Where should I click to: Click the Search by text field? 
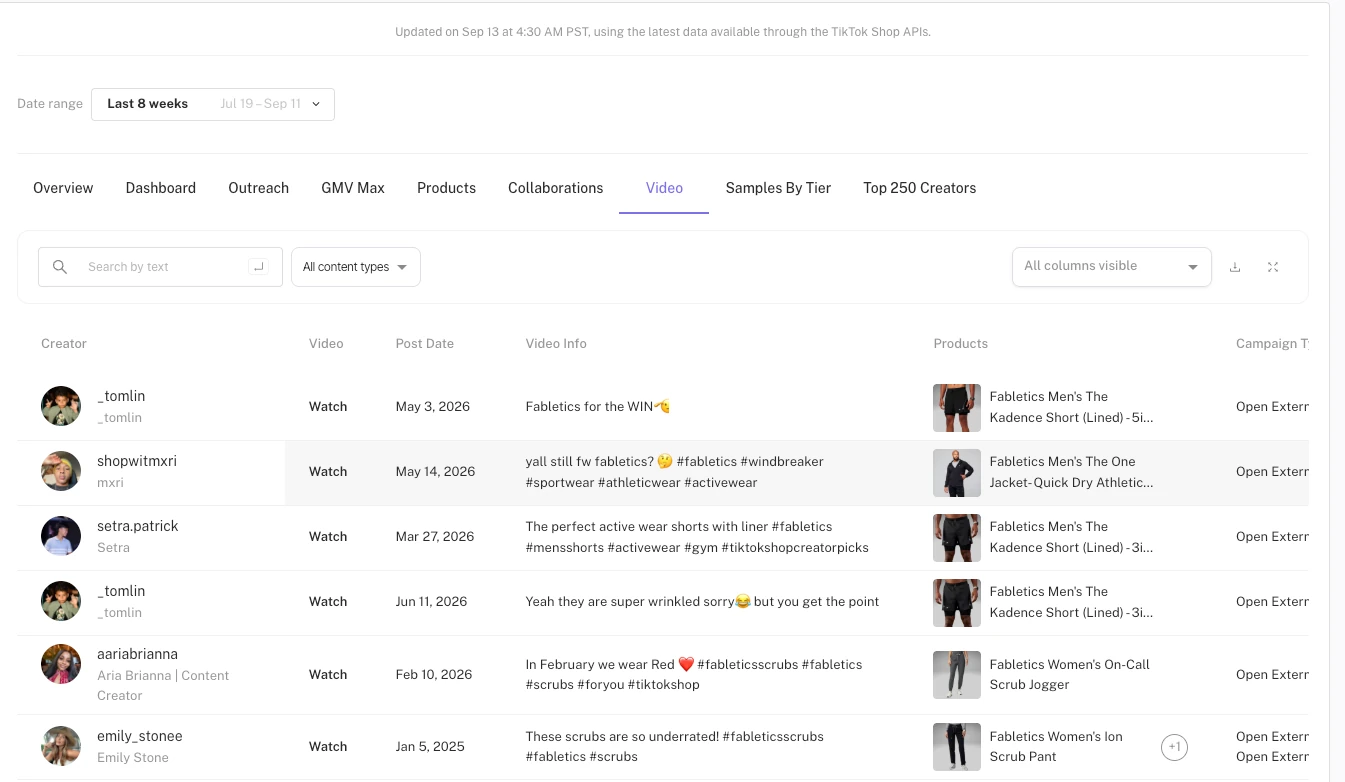click(x=160, y=267)
